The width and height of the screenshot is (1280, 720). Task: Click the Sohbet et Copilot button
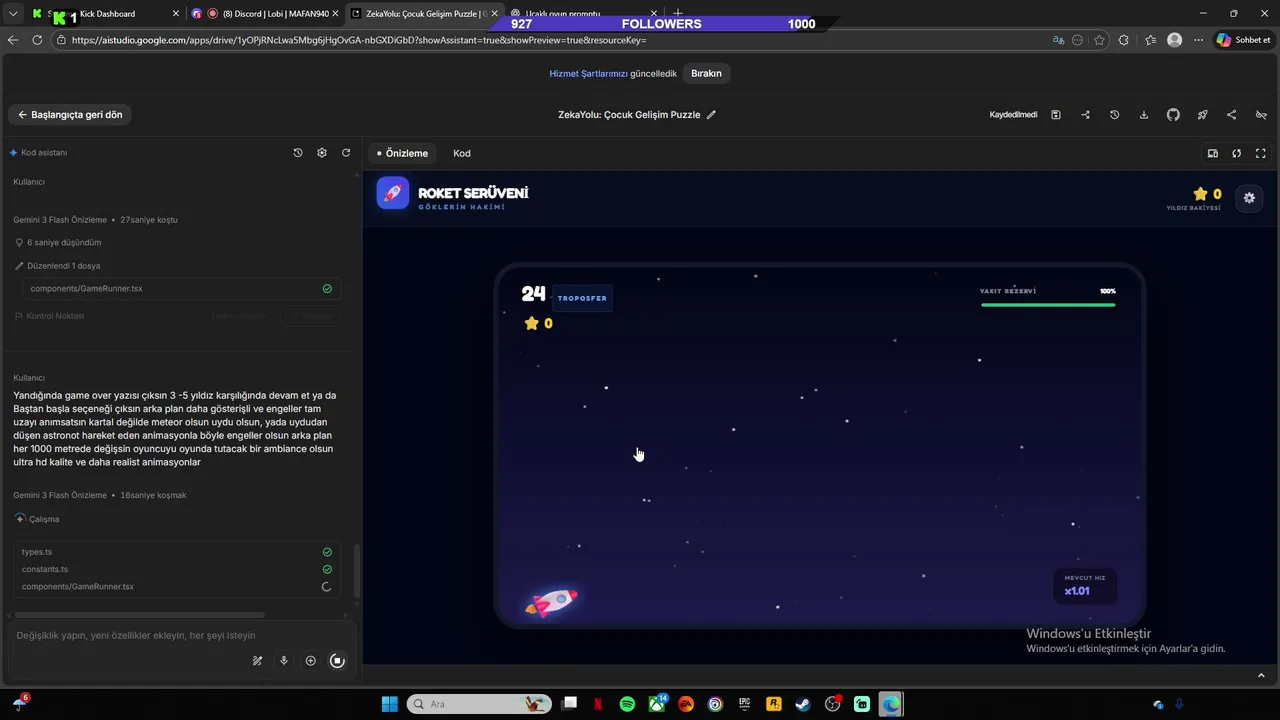tap(1243, 40)
